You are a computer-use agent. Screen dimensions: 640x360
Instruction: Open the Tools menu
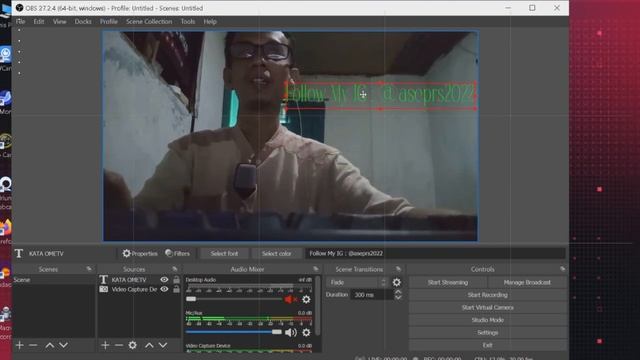(x=188, y=21)
